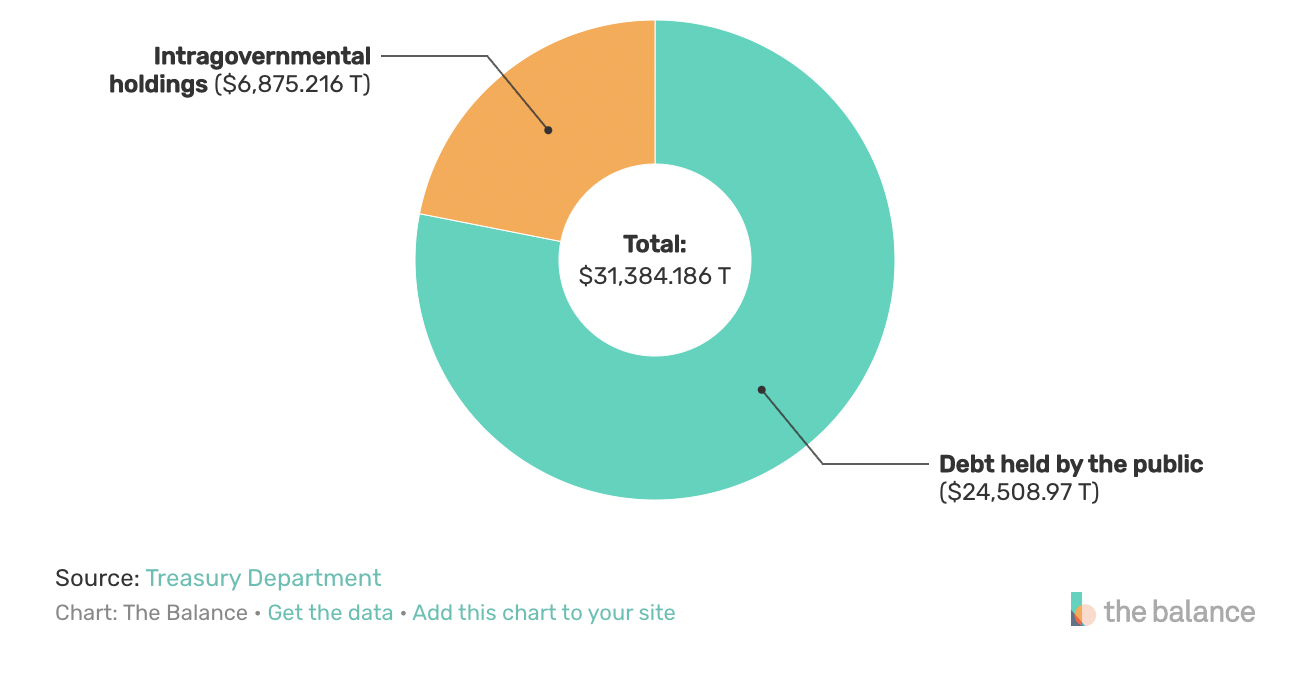
Task: Click the Get the data link
Action: click(x=330, y=613)
